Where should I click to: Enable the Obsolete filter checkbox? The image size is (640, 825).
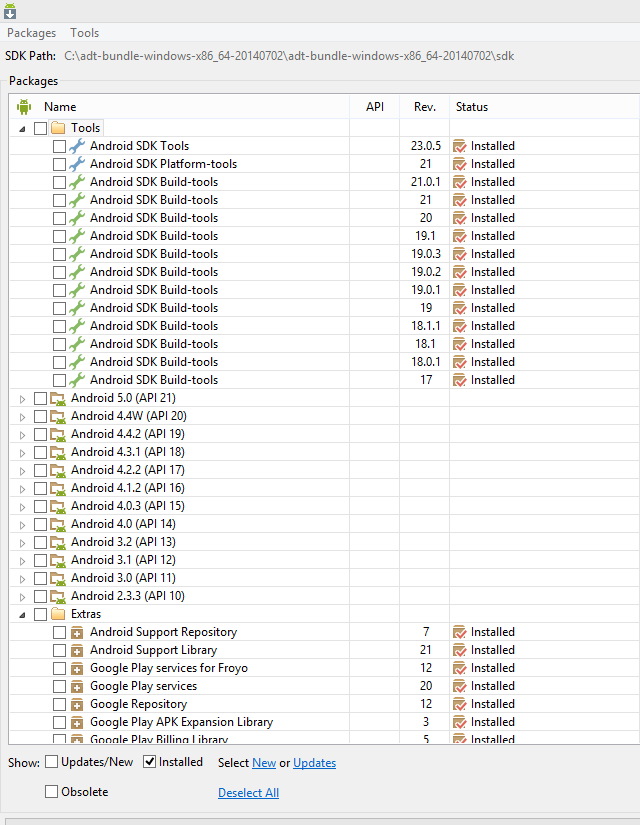point(51,791)
